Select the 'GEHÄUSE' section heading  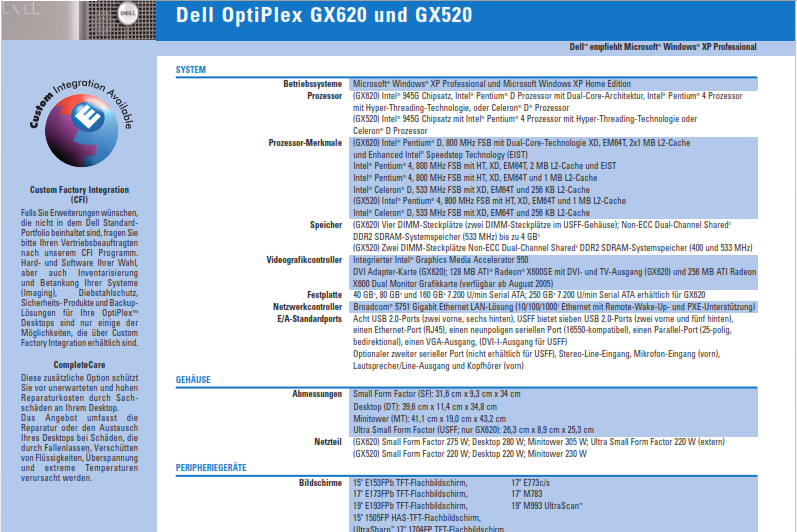193,380
